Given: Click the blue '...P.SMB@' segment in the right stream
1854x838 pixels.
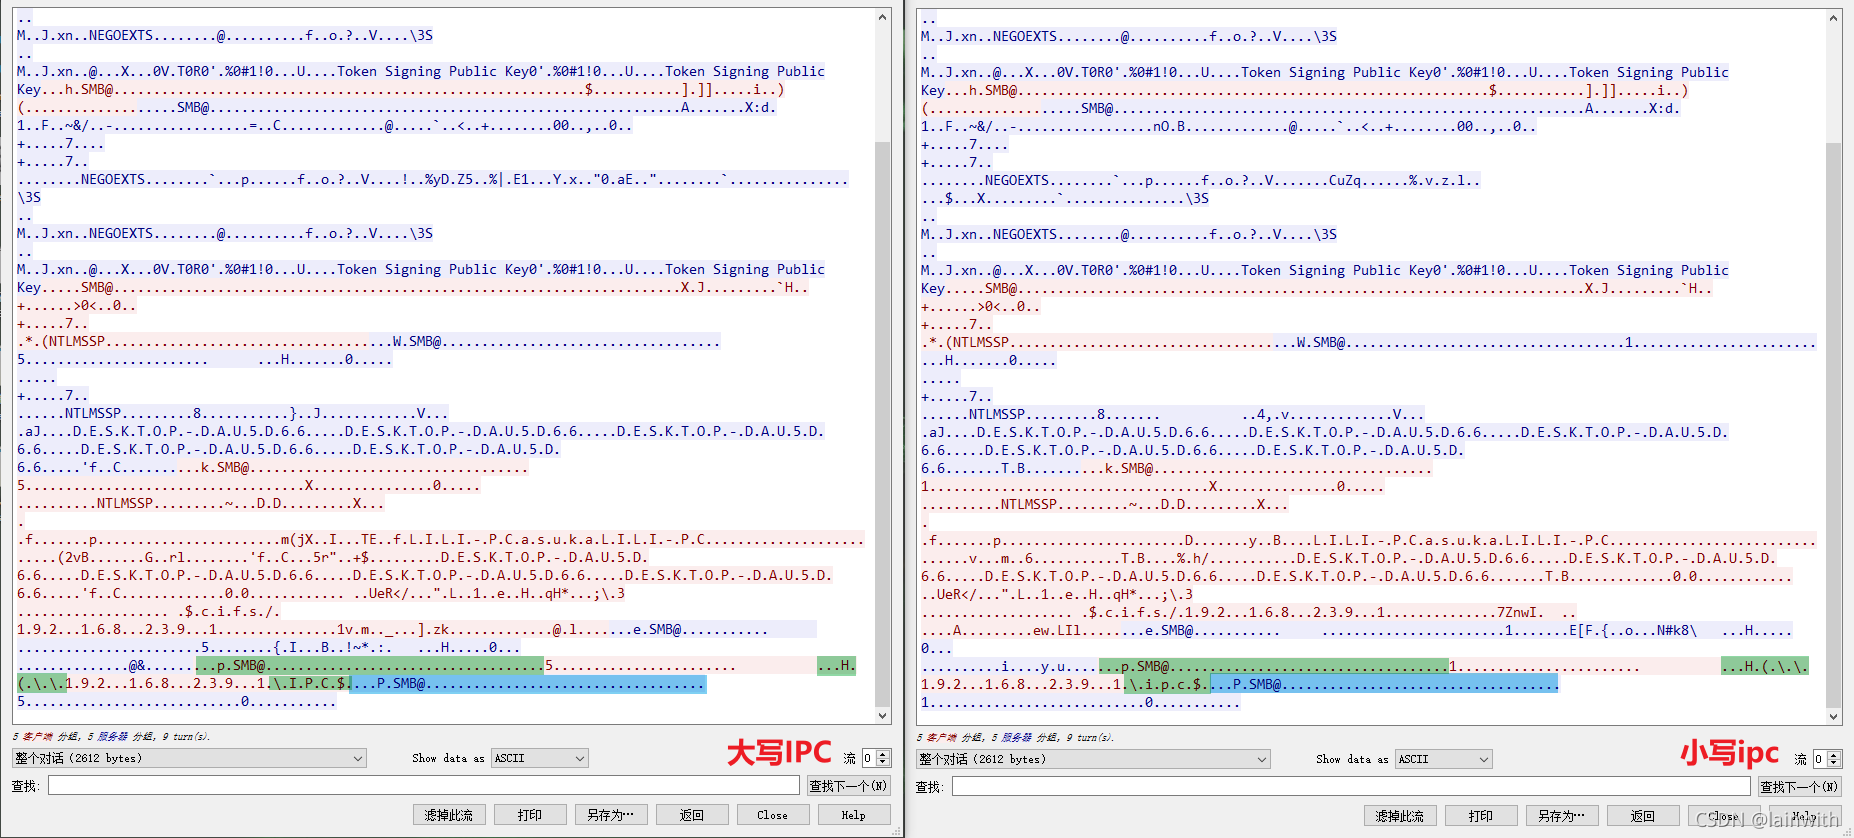Looking at the screenshot, I should click(1384, 684).
